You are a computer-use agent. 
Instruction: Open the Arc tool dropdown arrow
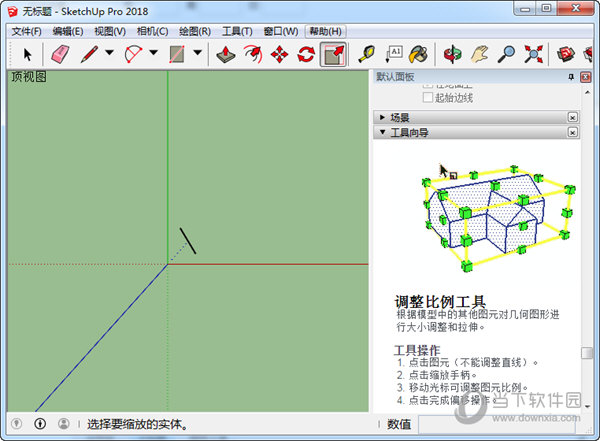pos(153,52)
